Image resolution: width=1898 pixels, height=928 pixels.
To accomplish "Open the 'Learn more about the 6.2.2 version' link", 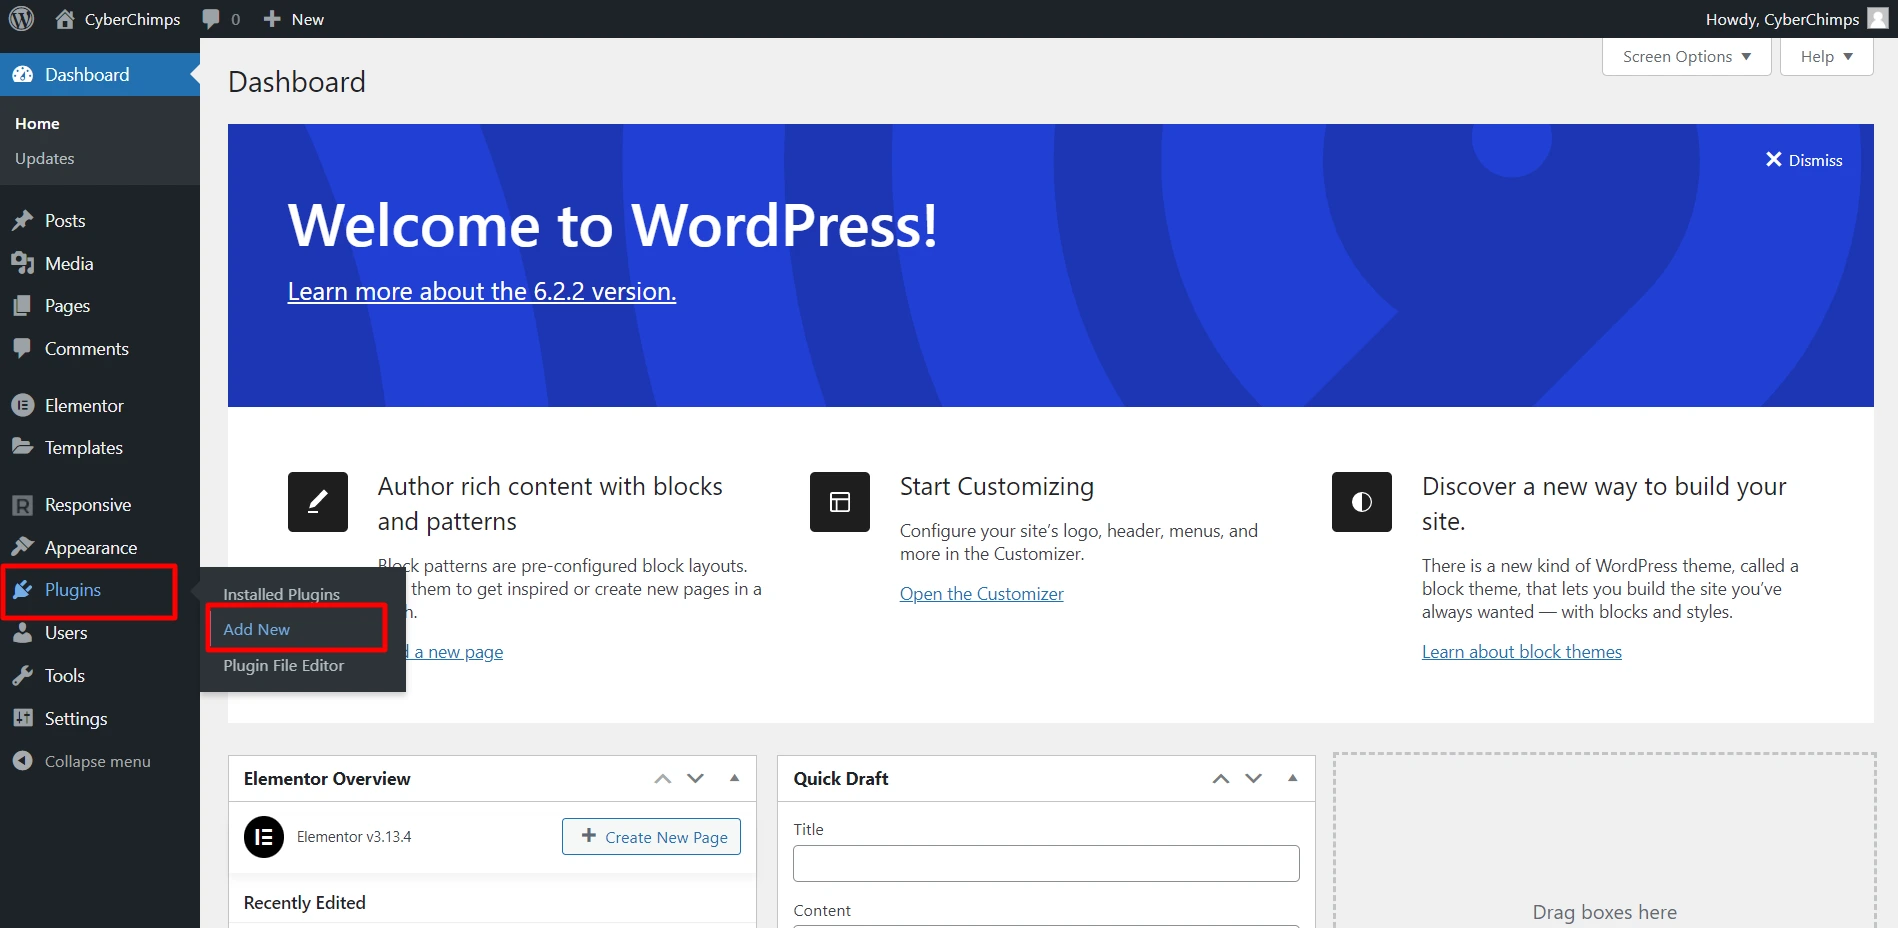I will [482, 291].
